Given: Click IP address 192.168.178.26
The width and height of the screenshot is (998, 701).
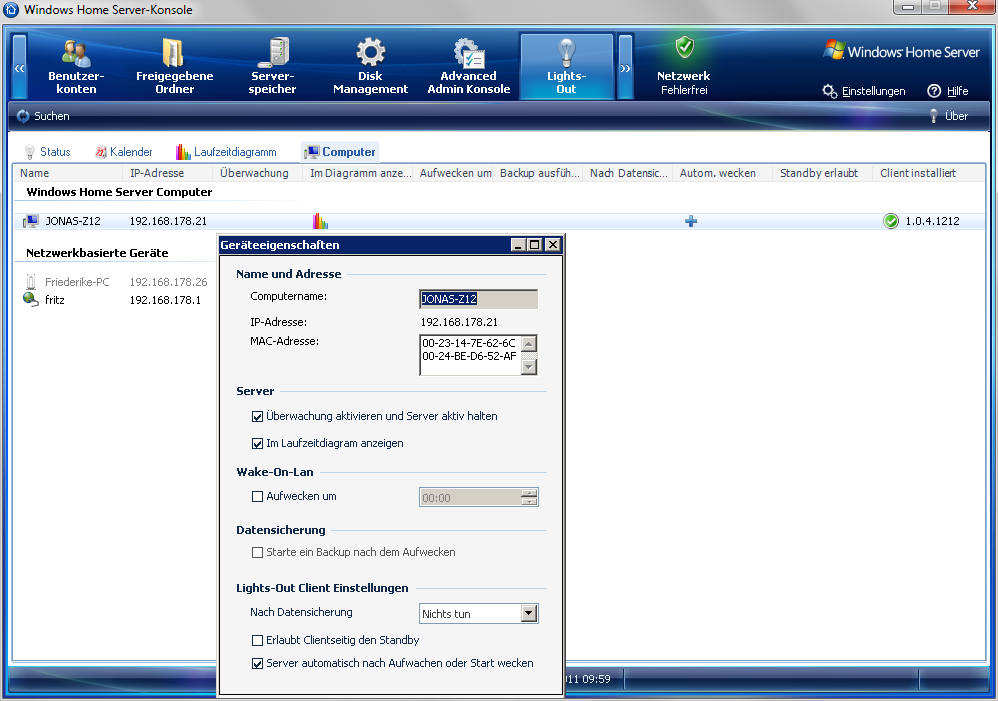Looking at the screenshot, I should tap(169, 281).
